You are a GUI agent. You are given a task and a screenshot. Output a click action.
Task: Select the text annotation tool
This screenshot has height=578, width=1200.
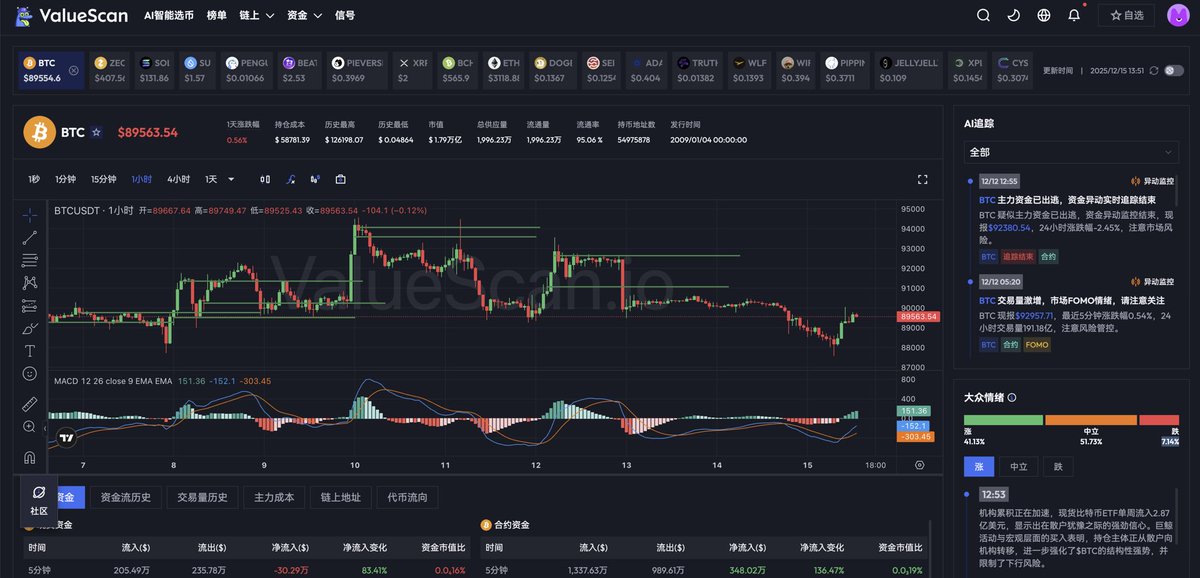click(x=30, y=351)
